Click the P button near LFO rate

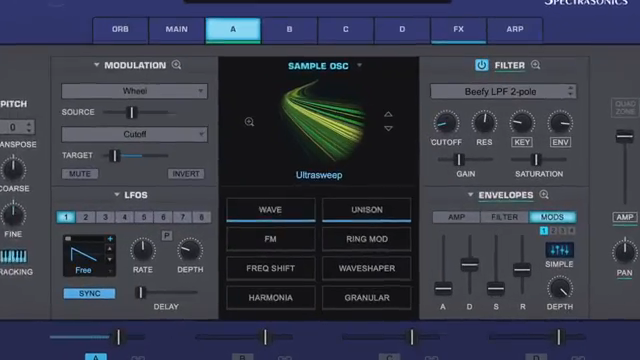tap(167, 236)
